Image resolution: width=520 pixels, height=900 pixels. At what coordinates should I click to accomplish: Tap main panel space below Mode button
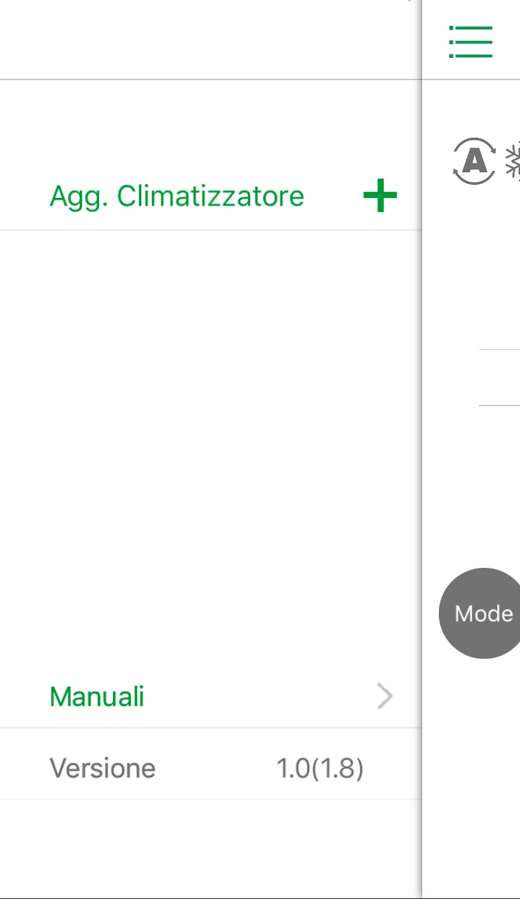click(472, 775)
